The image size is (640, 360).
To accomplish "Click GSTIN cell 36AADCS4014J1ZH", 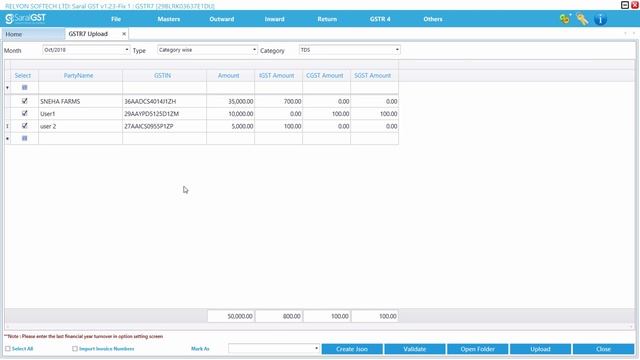I will click(164, 101).
